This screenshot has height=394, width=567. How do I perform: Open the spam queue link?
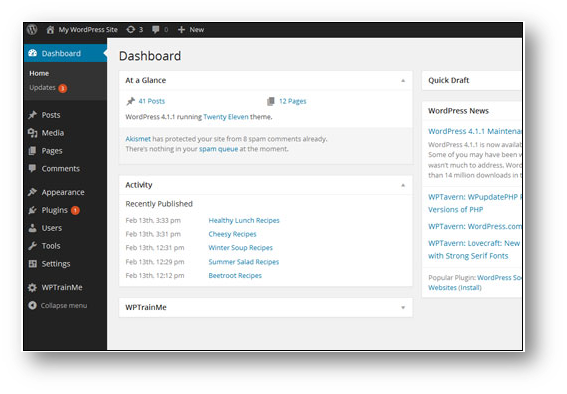(x=218, y=149)
